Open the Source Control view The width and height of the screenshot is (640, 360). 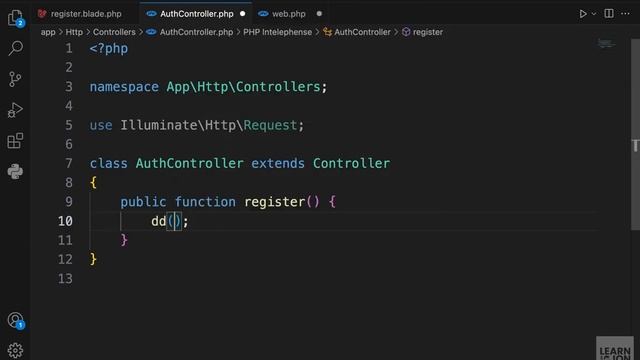point(15,79)
